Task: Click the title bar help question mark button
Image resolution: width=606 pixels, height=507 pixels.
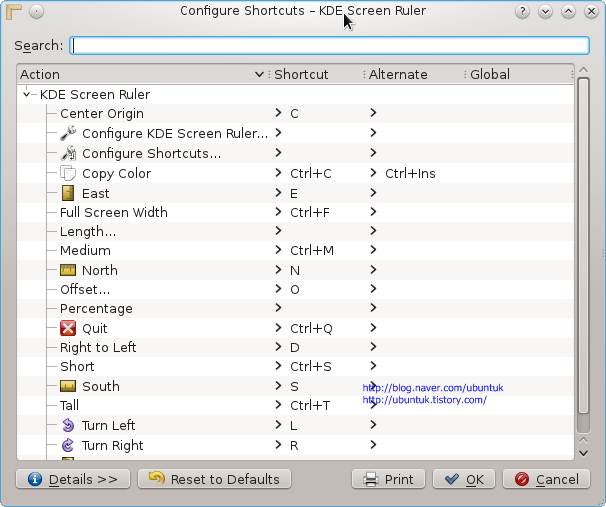Action: click(x=522, y=12)
